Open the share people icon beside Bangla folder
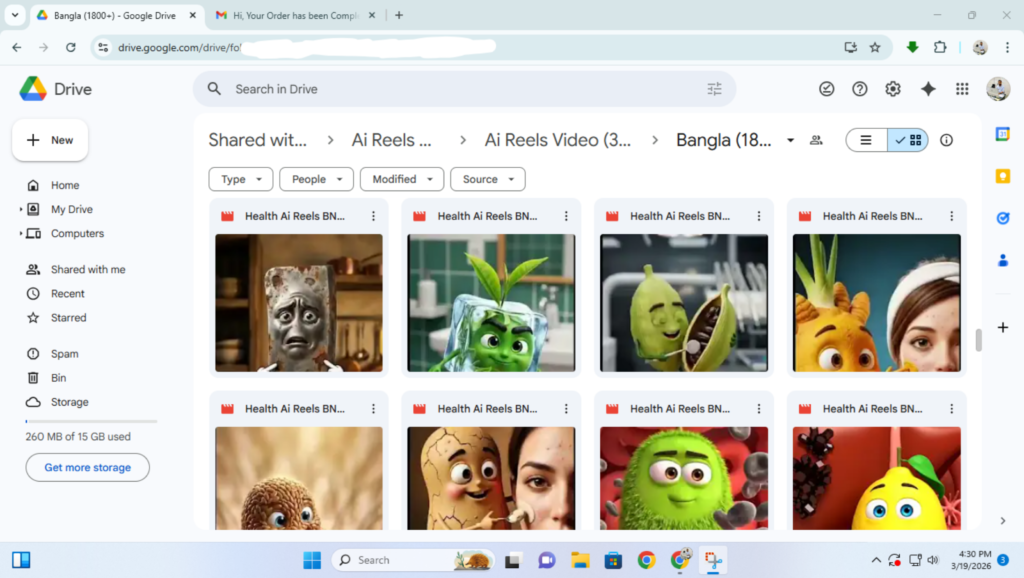This screenshot has height=578, width=1024. point(816,140)
